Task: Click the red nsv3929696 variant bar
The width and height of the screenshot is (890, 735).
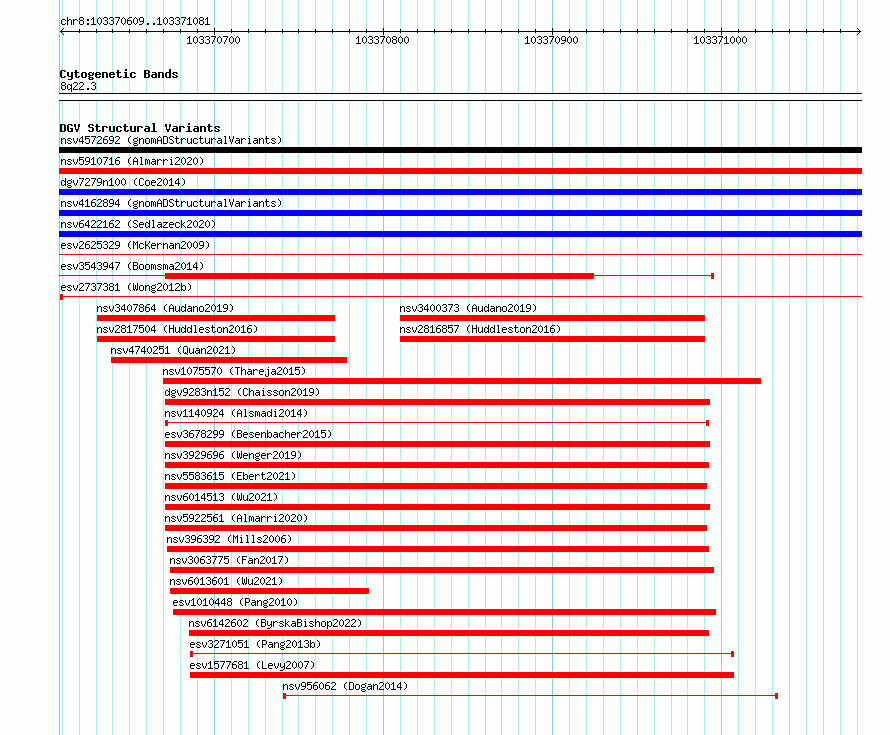Action: click(437, 465)
